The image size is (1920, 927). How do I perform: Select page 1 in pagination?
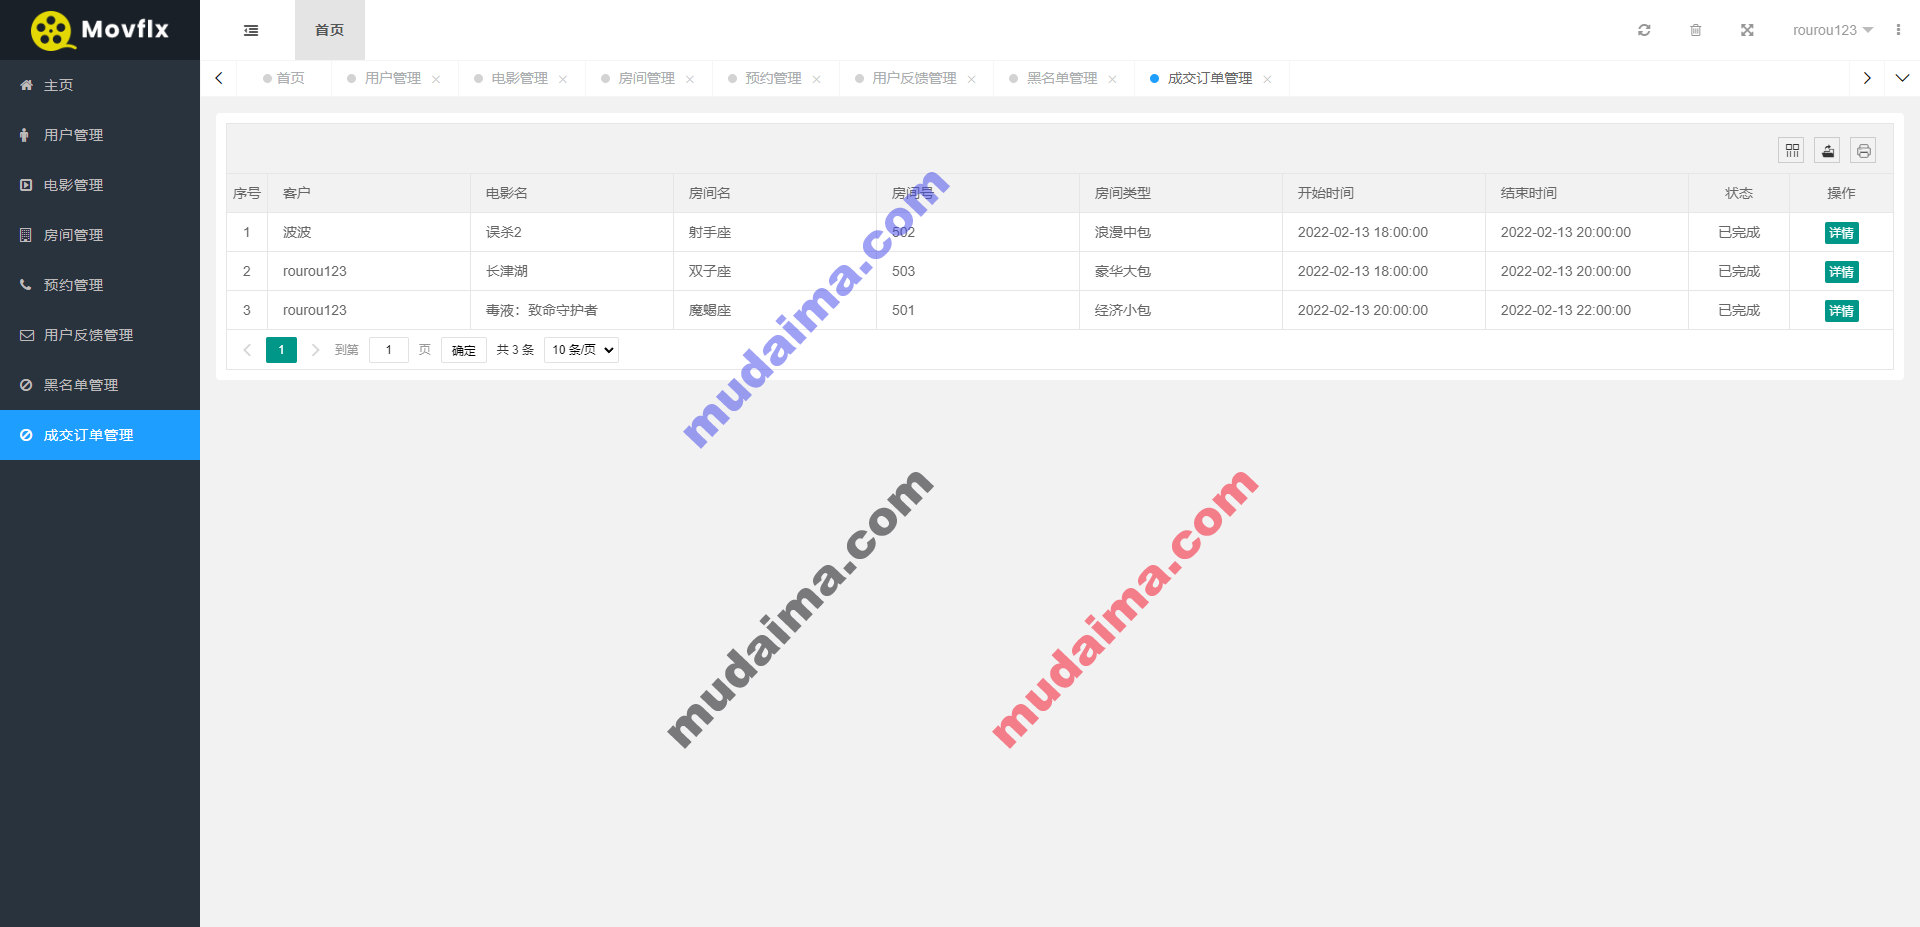tap(281, 350)
